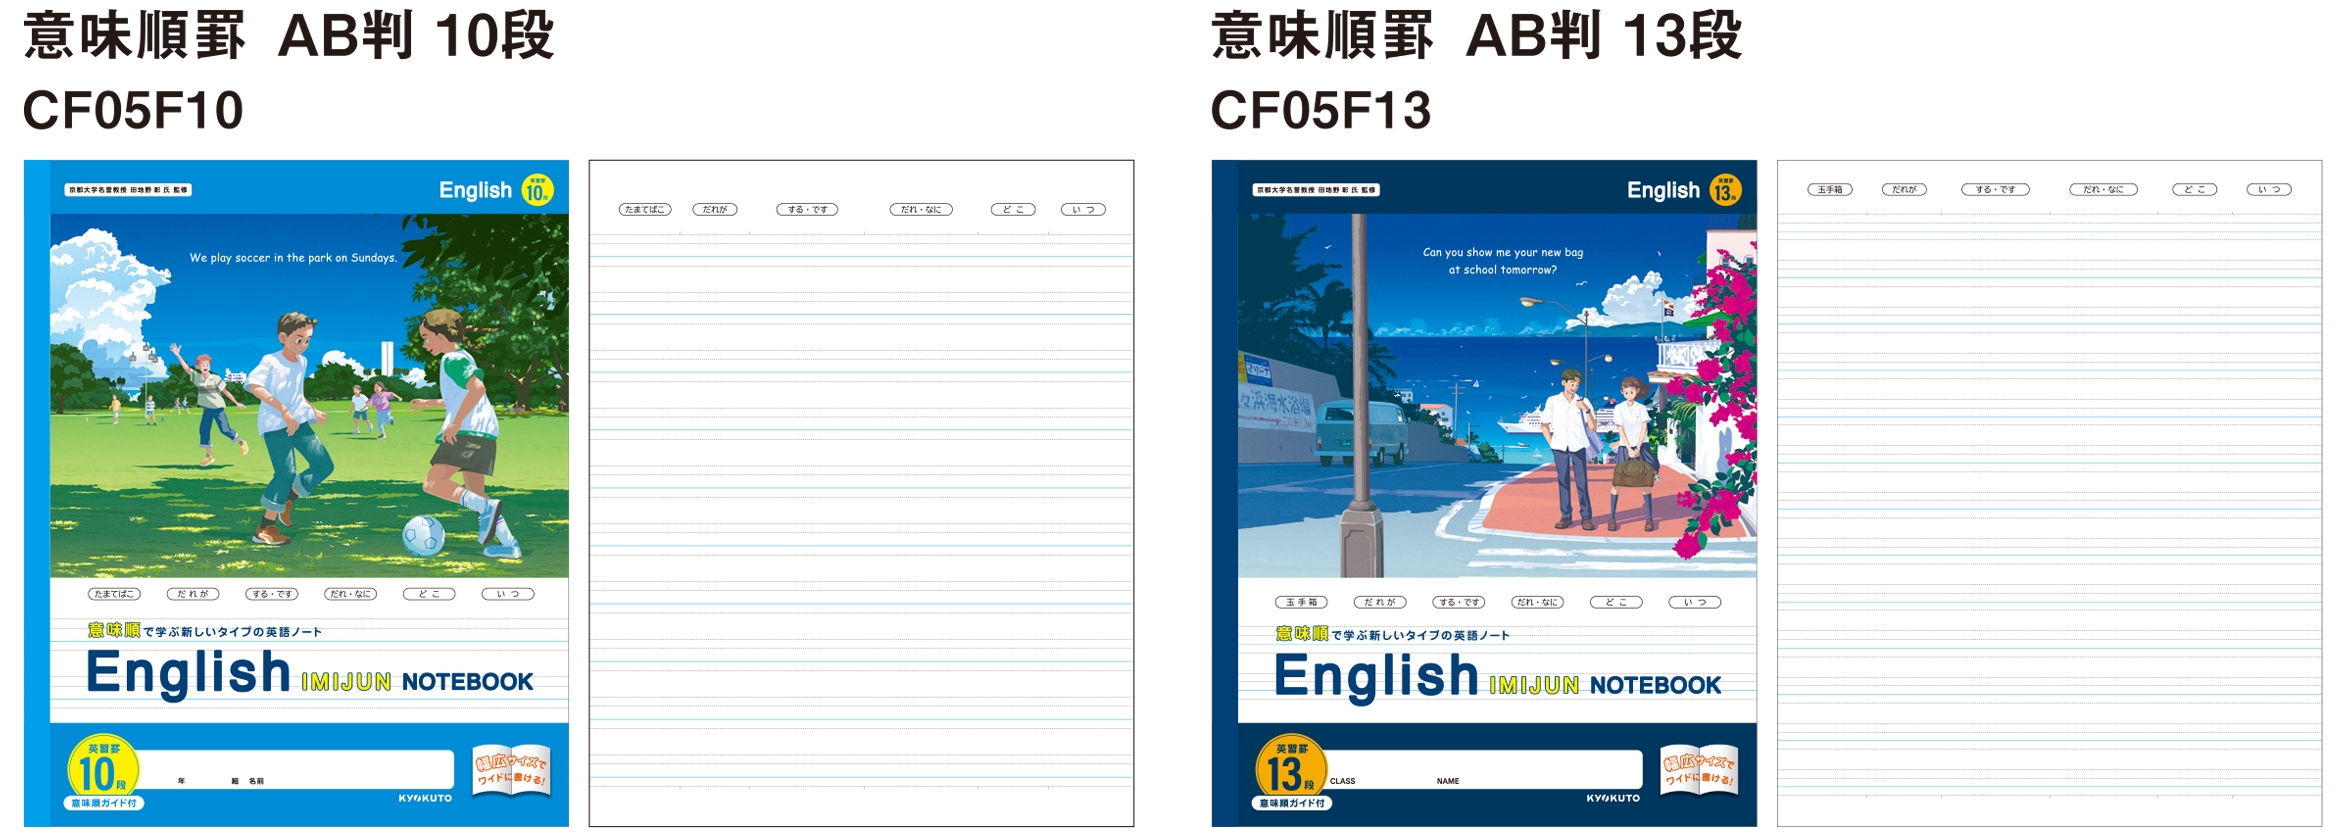2347x837 pixels.
Task: Click the yellow 10段 circle beside English on blue cover
Action: 537,190
